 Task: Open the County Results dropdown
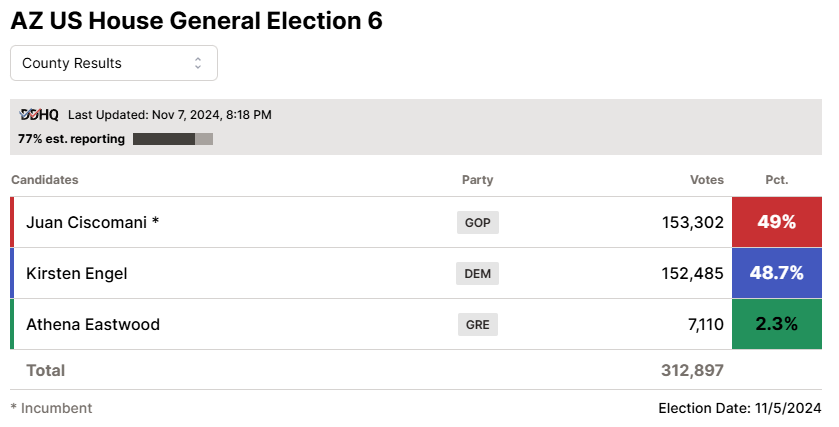click(x=114, y=63)
